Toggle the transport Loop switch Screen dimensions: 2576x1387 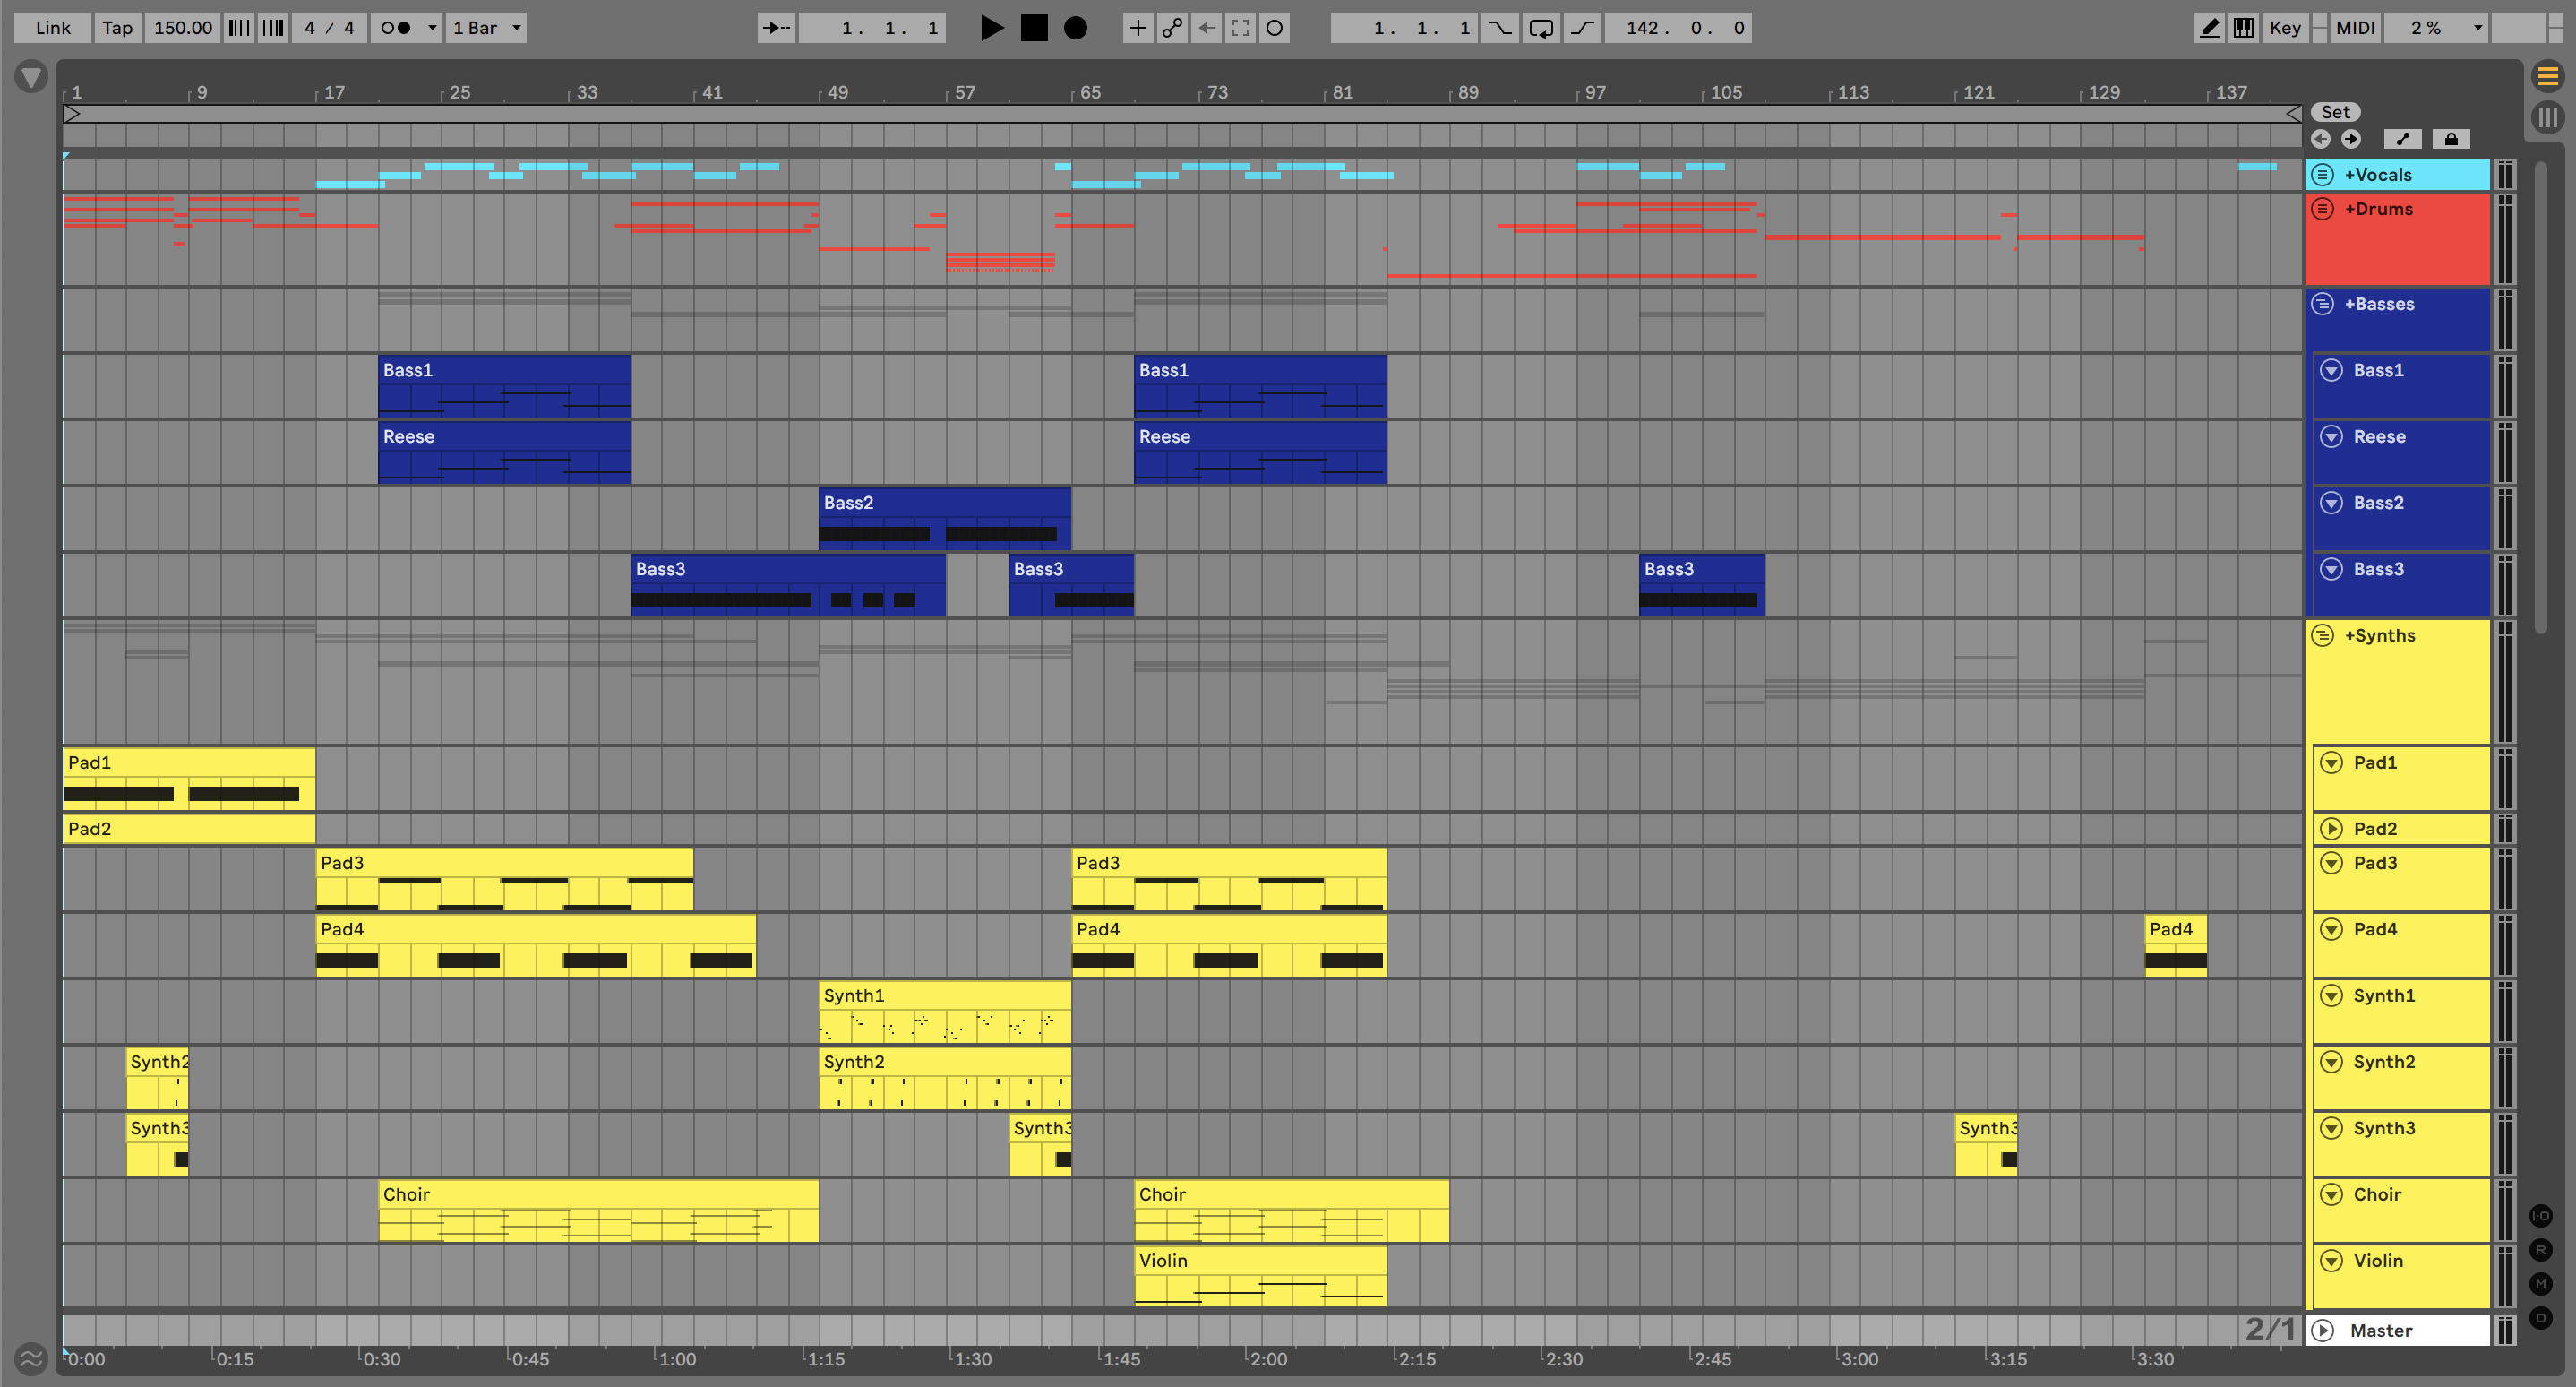[x=1541, y=28]
